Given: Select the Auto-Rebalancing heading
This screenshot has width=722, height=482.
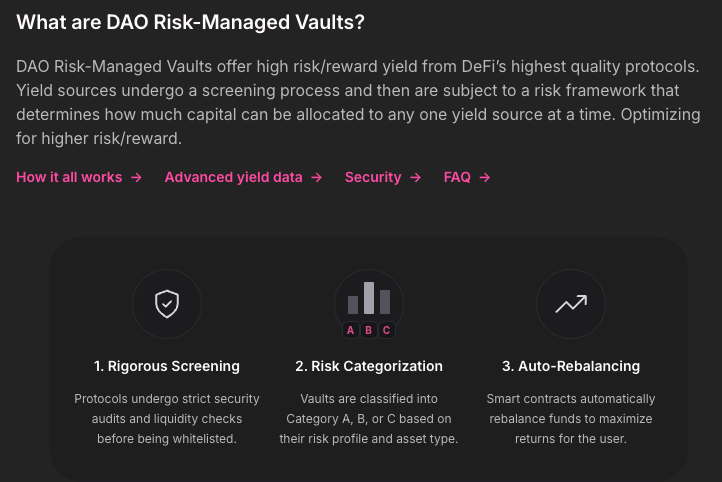Looking at the screenshot, I should pyautogui.click(x=571, y=366).
